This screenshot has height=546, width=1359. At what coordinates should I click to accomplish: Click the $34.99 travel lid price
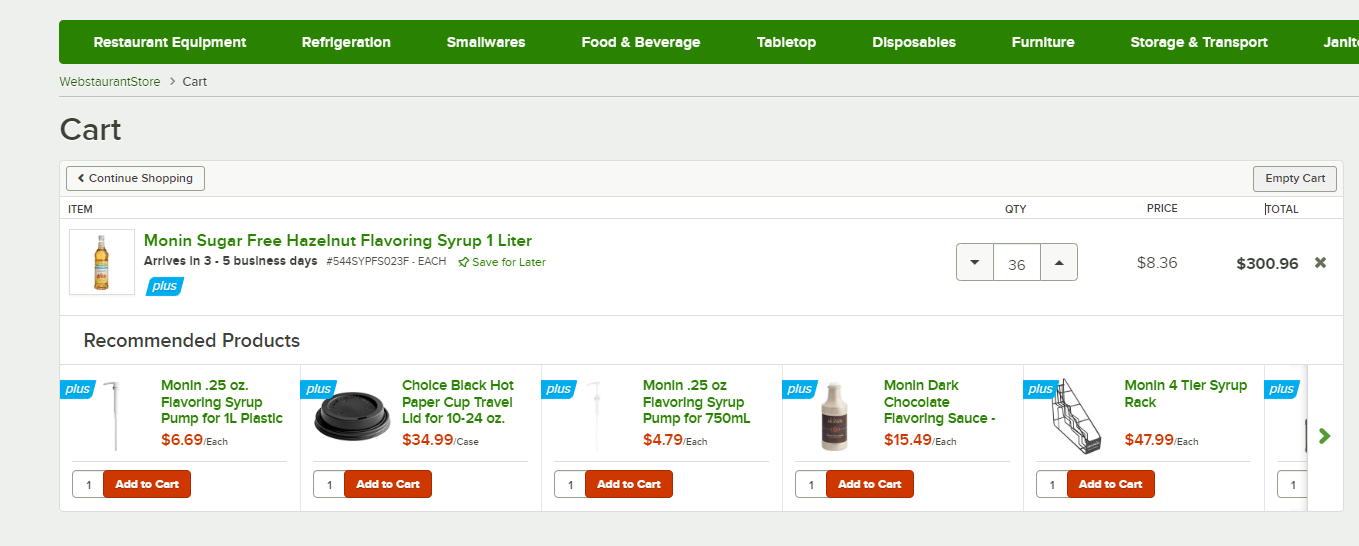coord(427,440)
